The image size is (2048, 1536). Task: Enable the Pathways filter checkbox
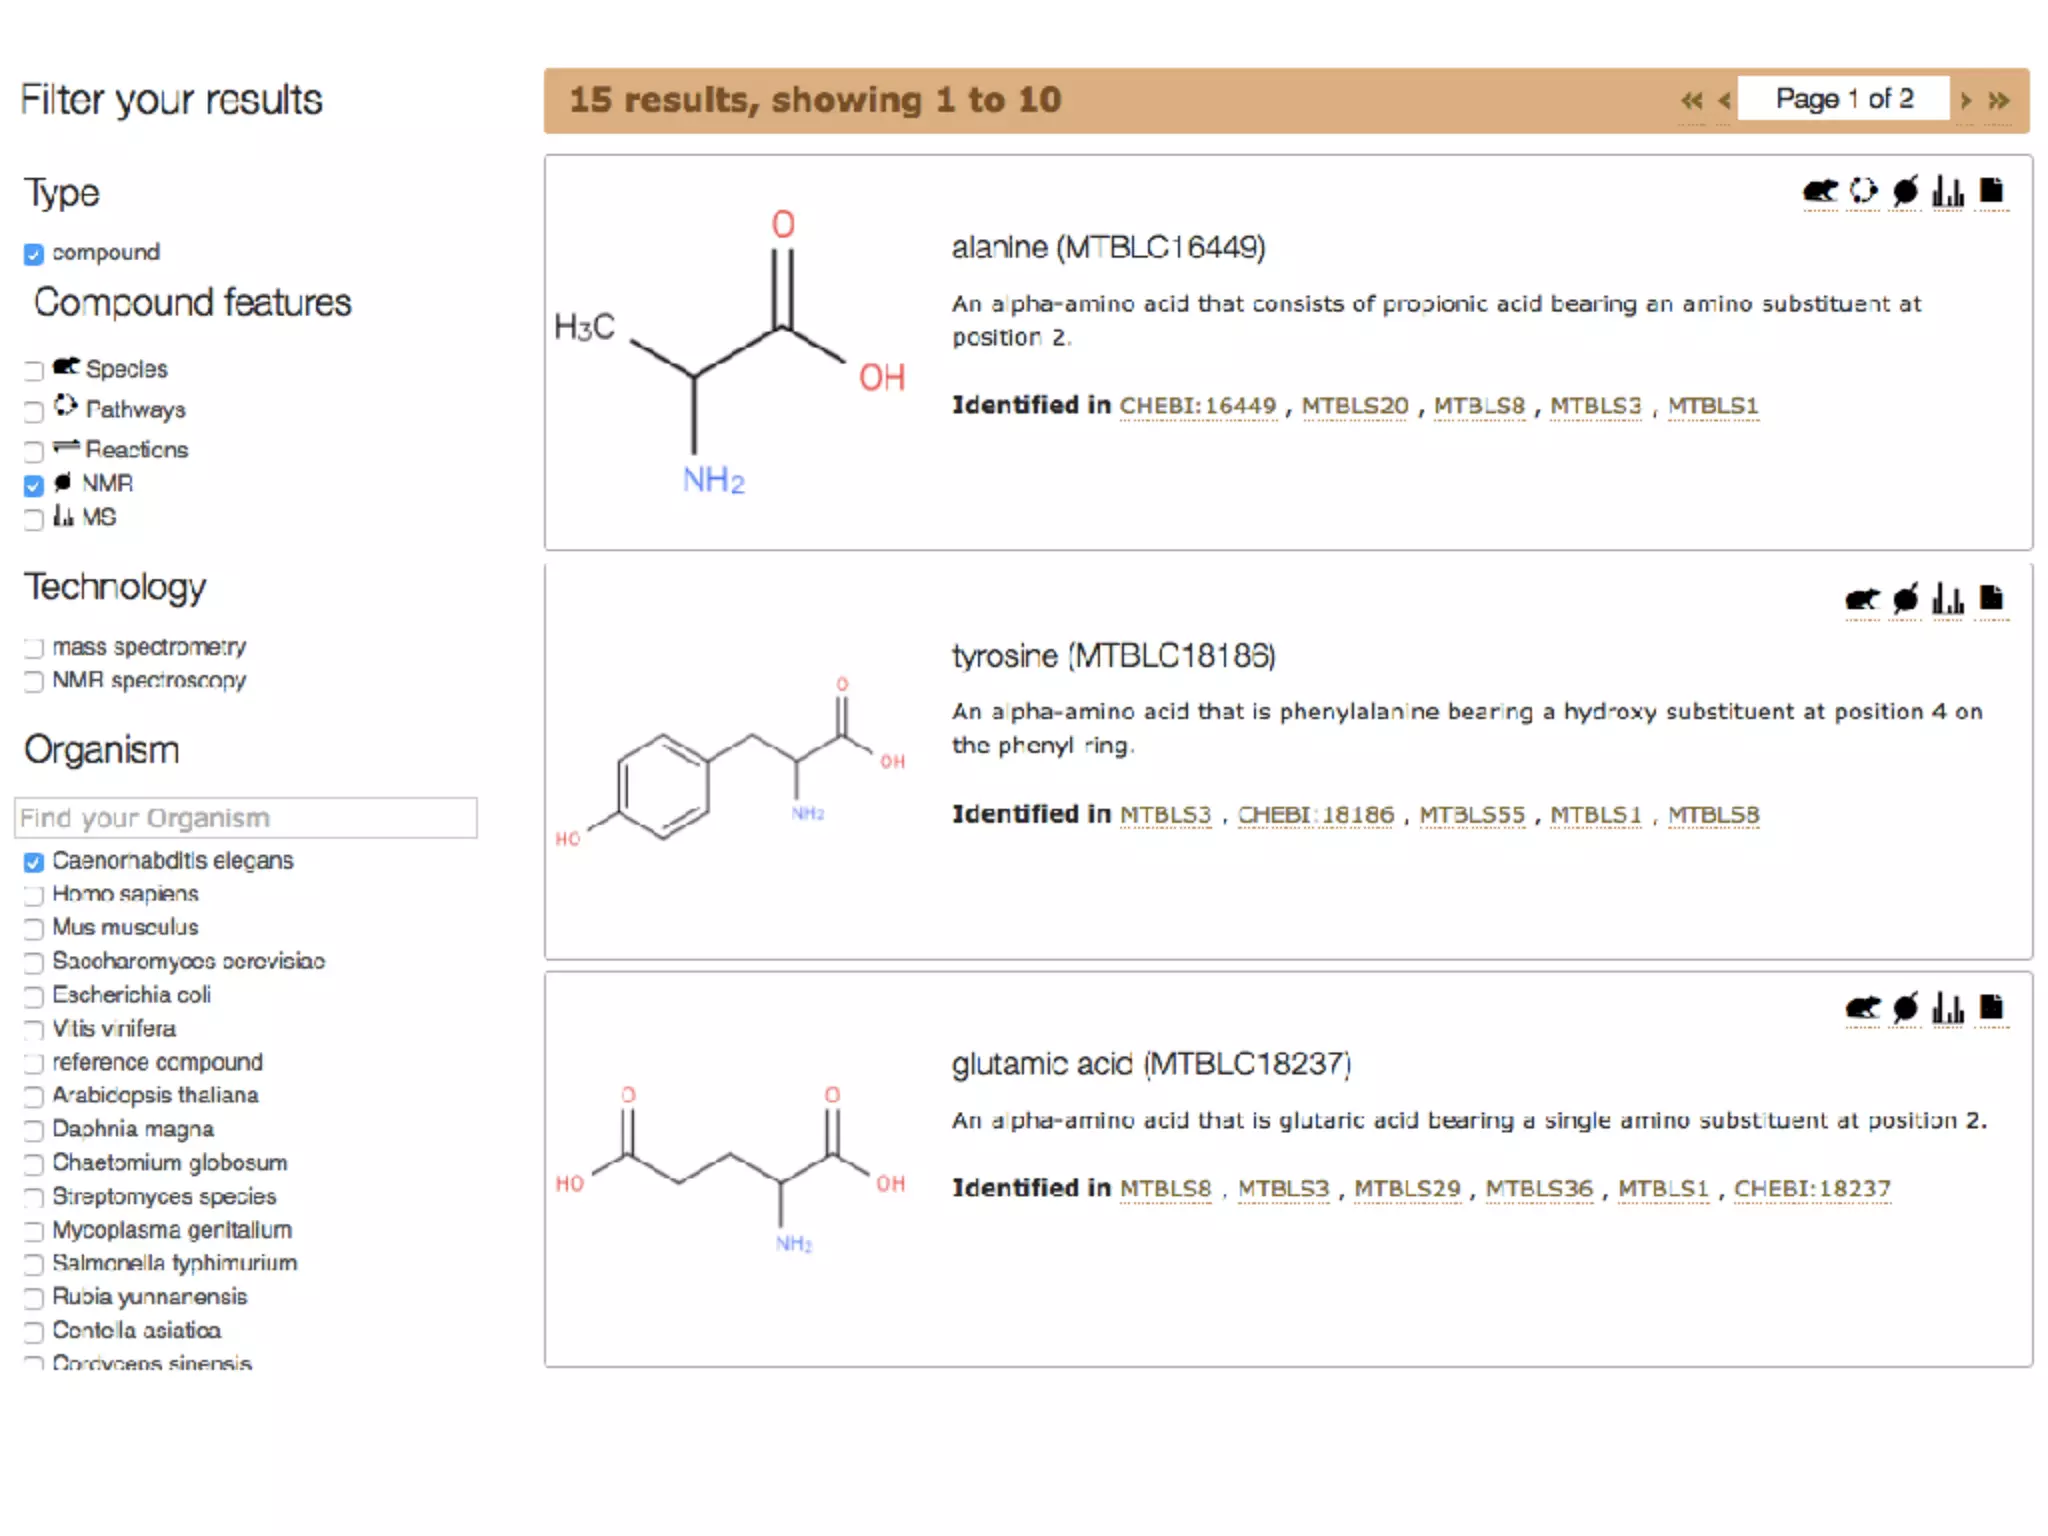point(34,411)
